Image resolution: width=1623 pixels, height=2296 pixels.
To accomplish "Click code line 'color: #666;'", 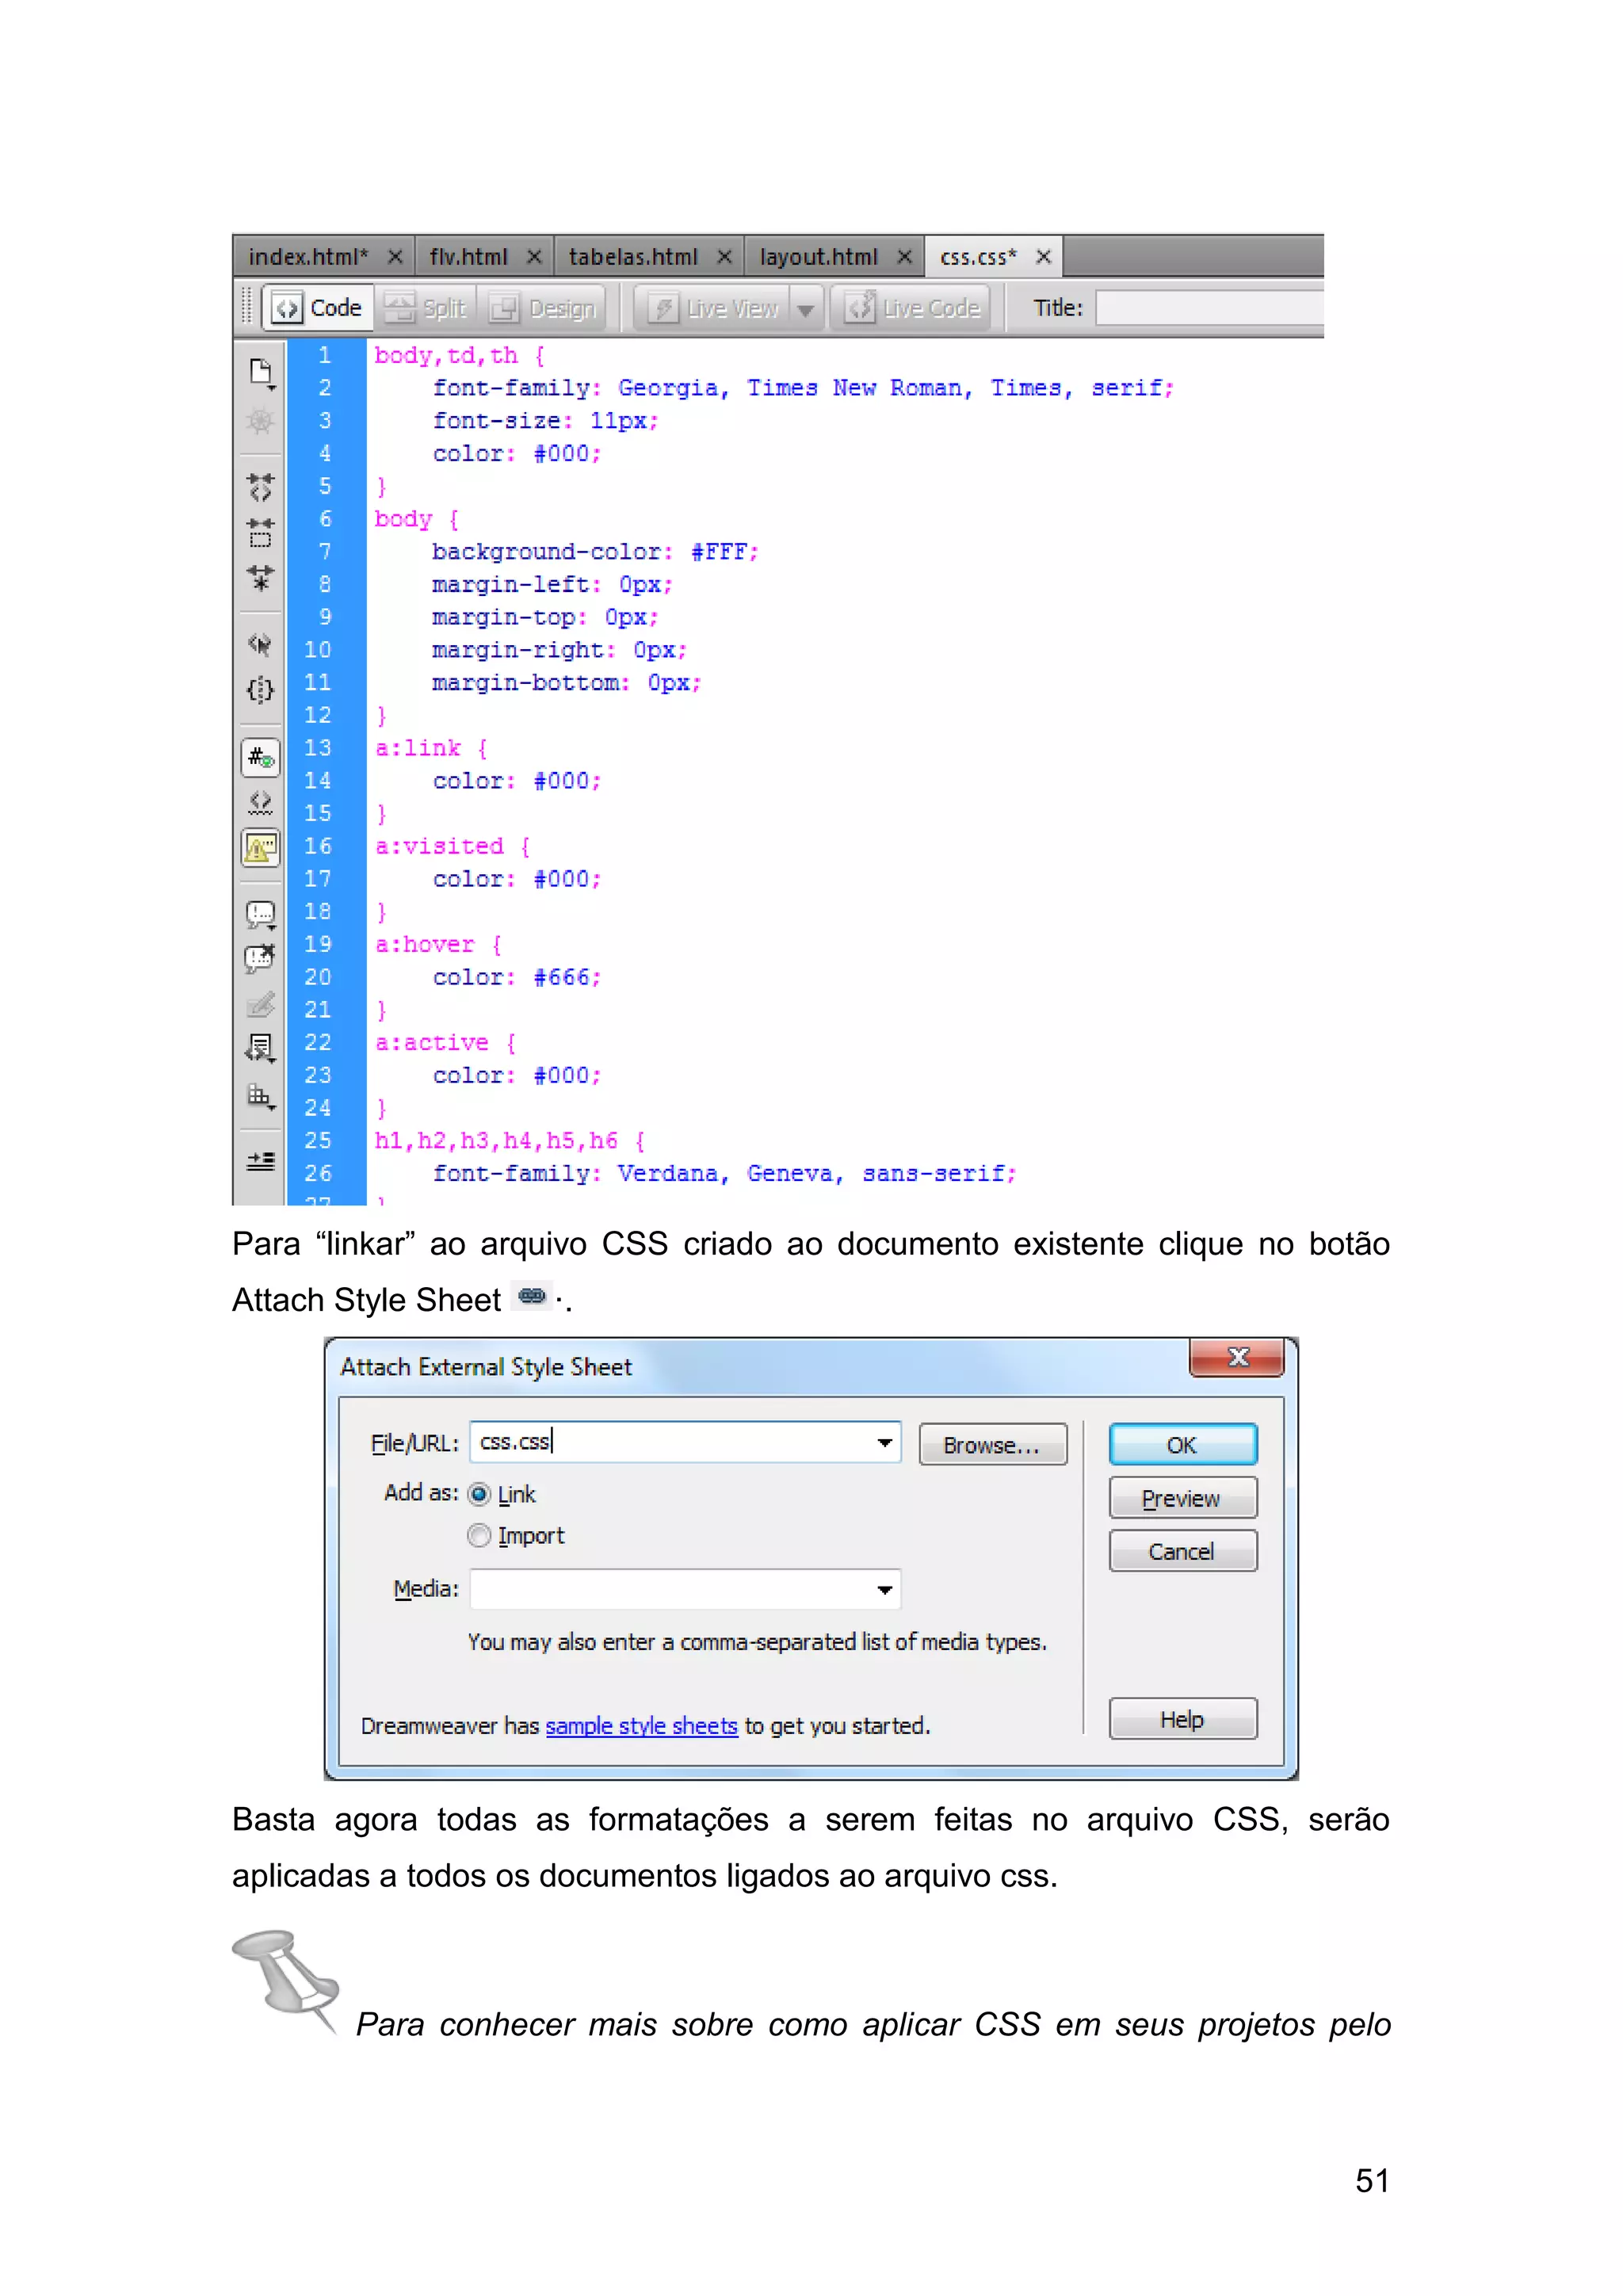I will 516,978.
